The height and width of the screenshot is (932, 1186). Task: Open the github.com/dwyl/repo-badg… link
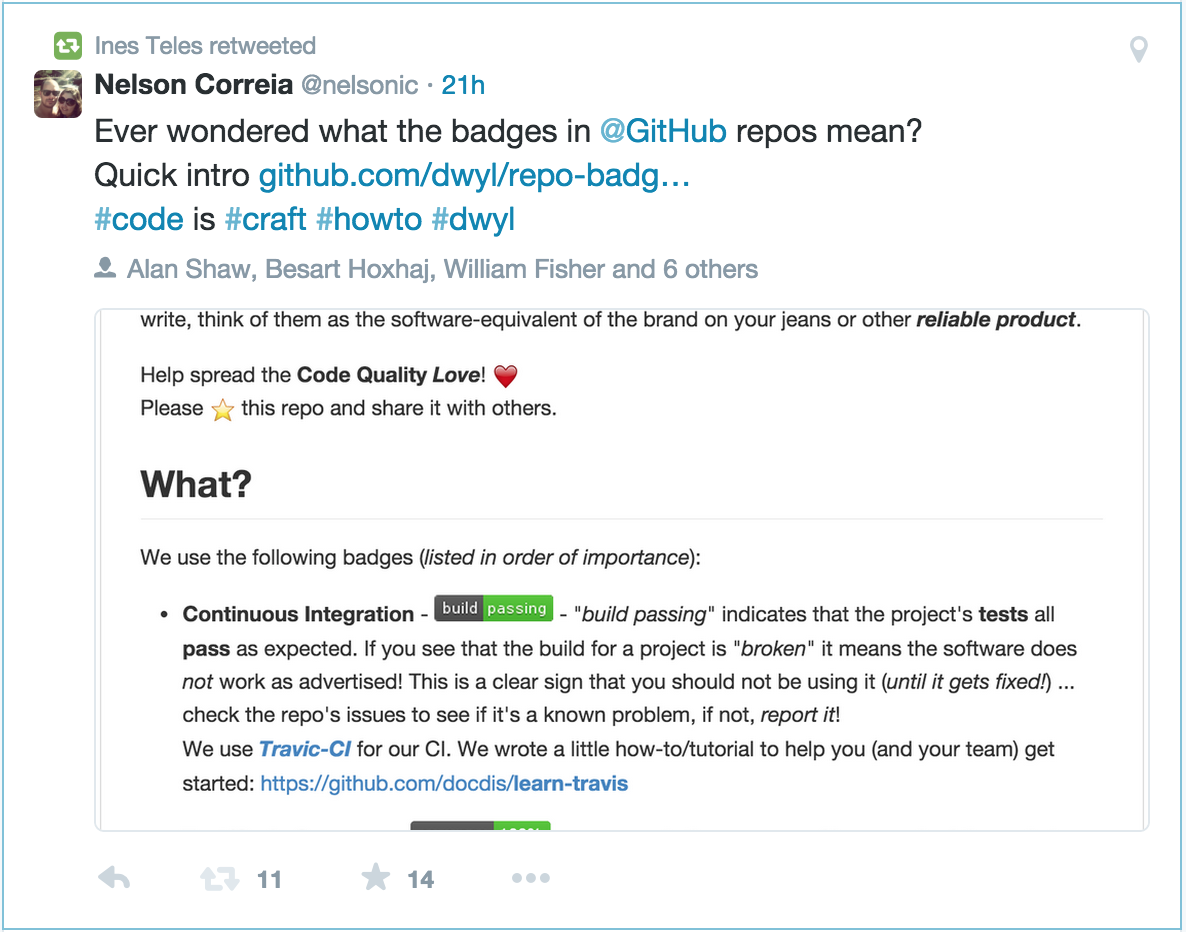474,176
